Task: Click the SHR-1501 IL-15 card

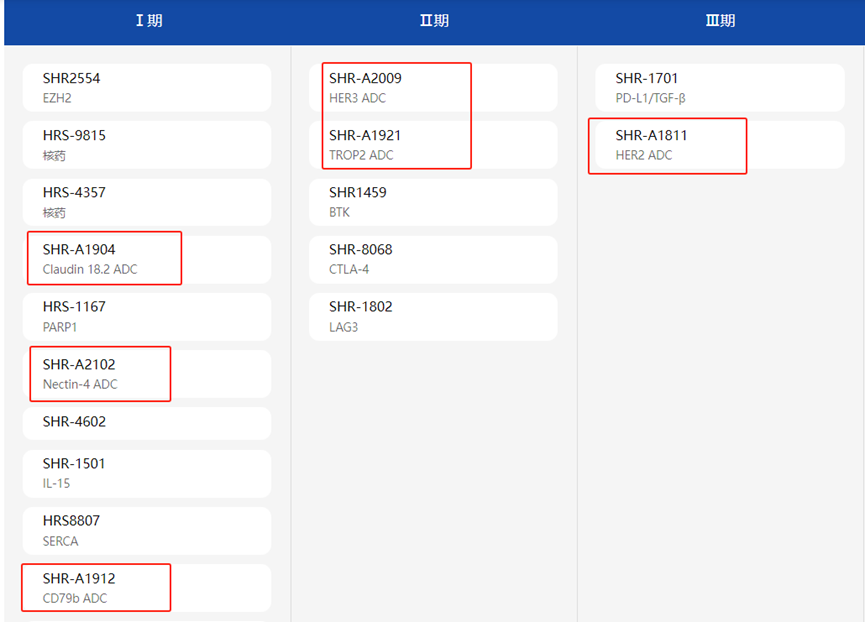Action: 147,474
